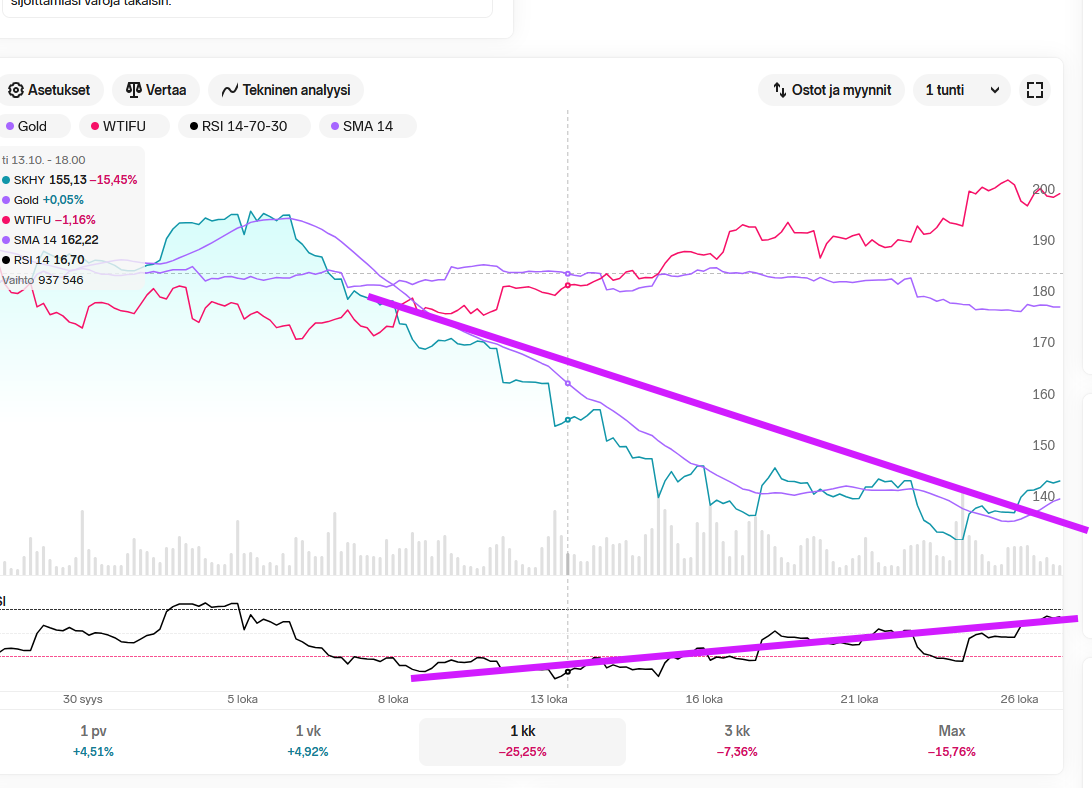1092x788 pixels.
Task: Click the Ostot ja myynnit arrows icon
Action: pyautogui.click(x=779, y=90)
